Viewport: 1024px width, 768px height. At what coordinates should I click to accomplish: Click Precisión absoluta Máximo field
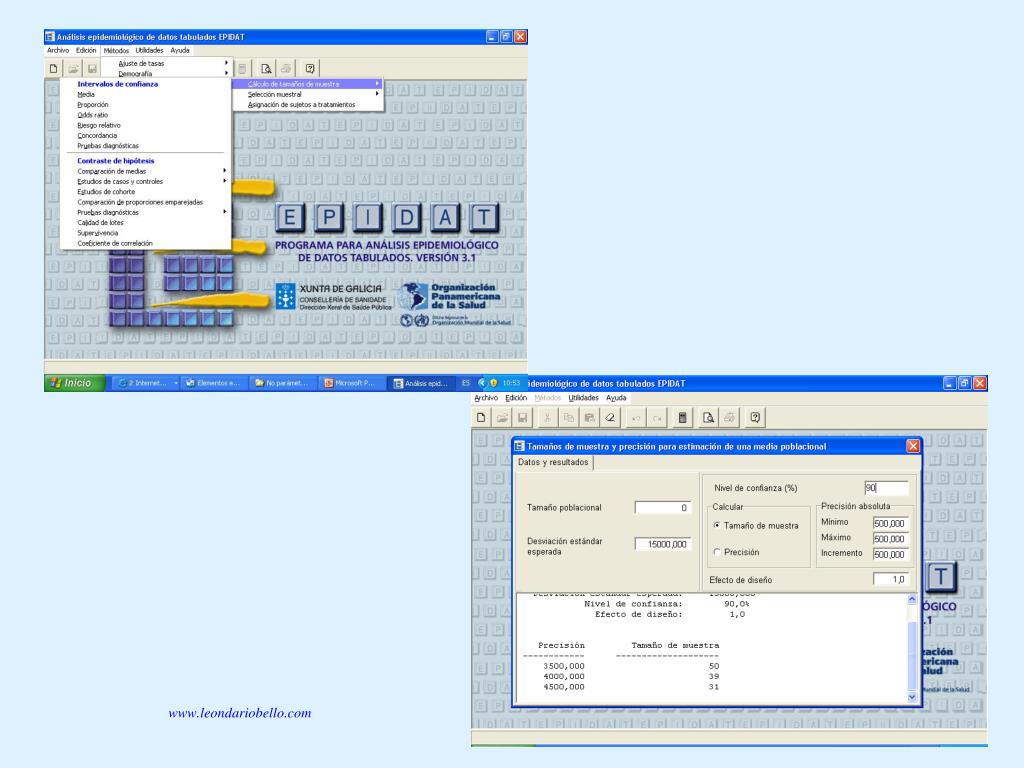[891, 539]
